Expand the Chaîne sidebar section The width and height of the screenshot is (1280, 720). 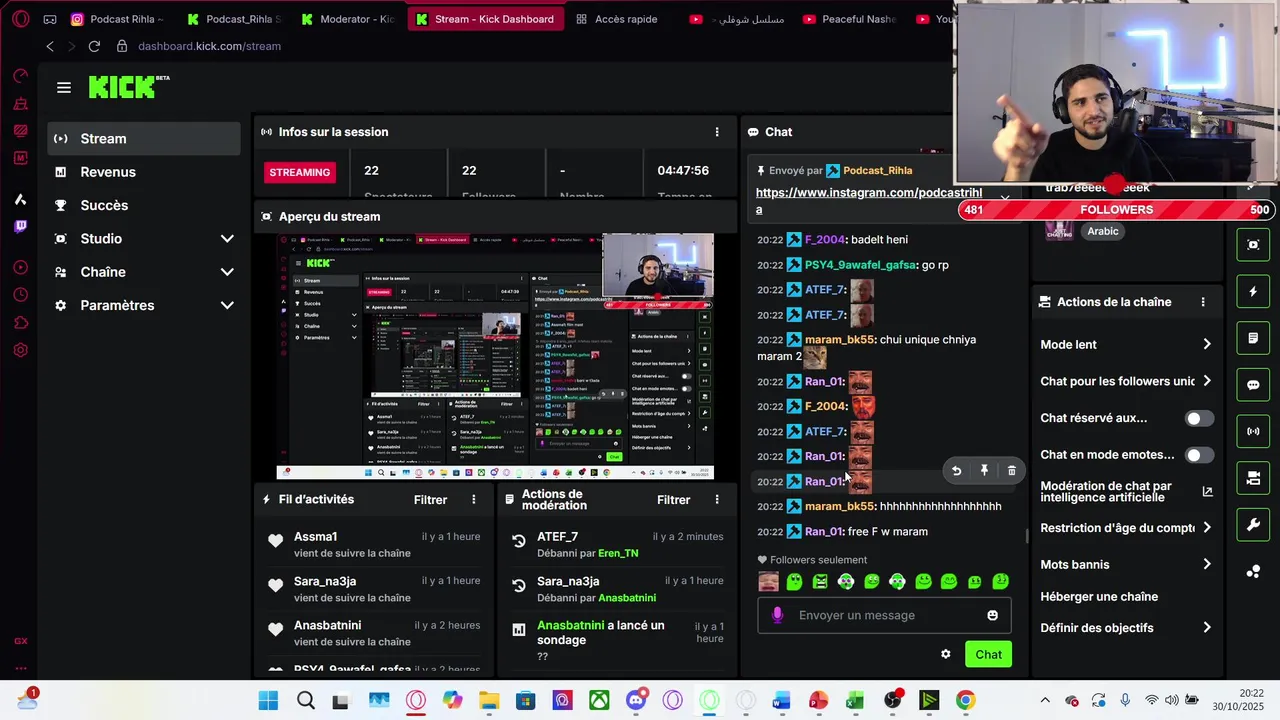(x=227, y=272)
